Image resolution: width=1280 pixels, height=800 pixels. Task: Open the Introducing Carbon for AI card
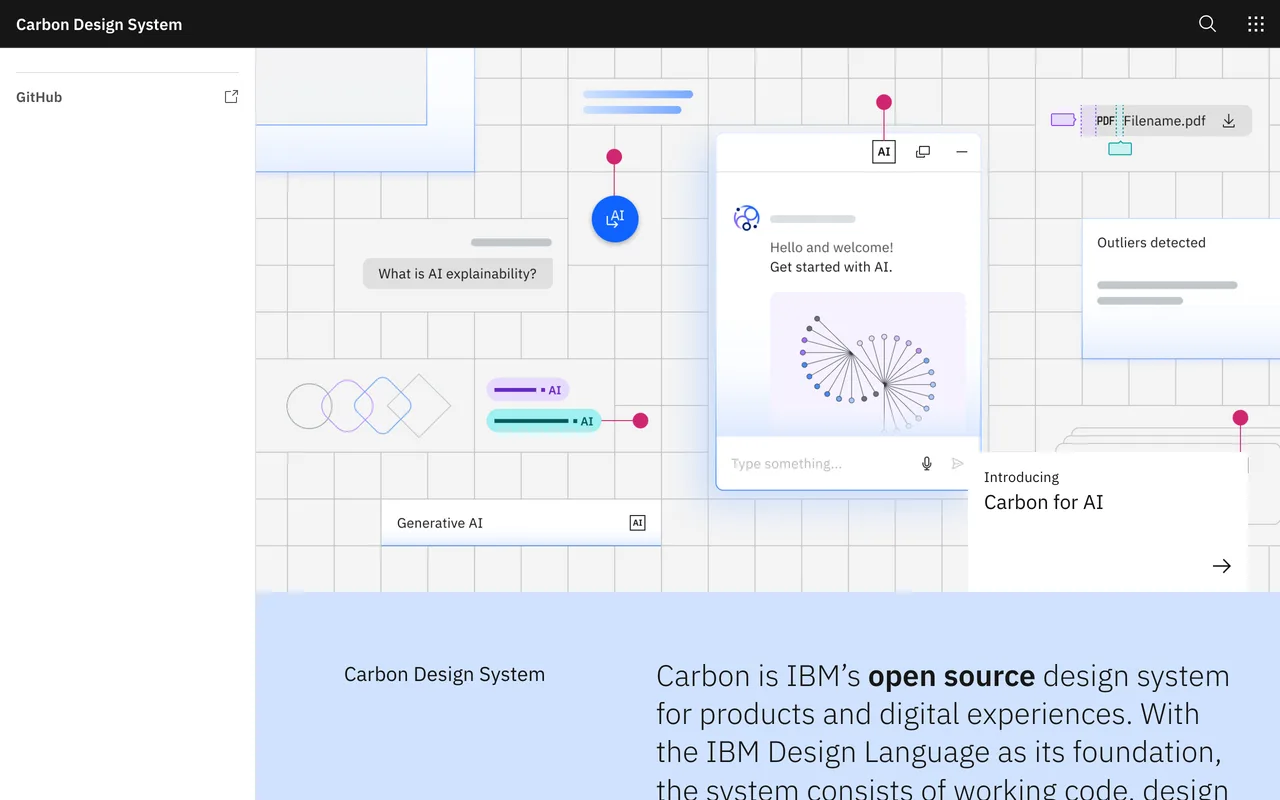1108,521
